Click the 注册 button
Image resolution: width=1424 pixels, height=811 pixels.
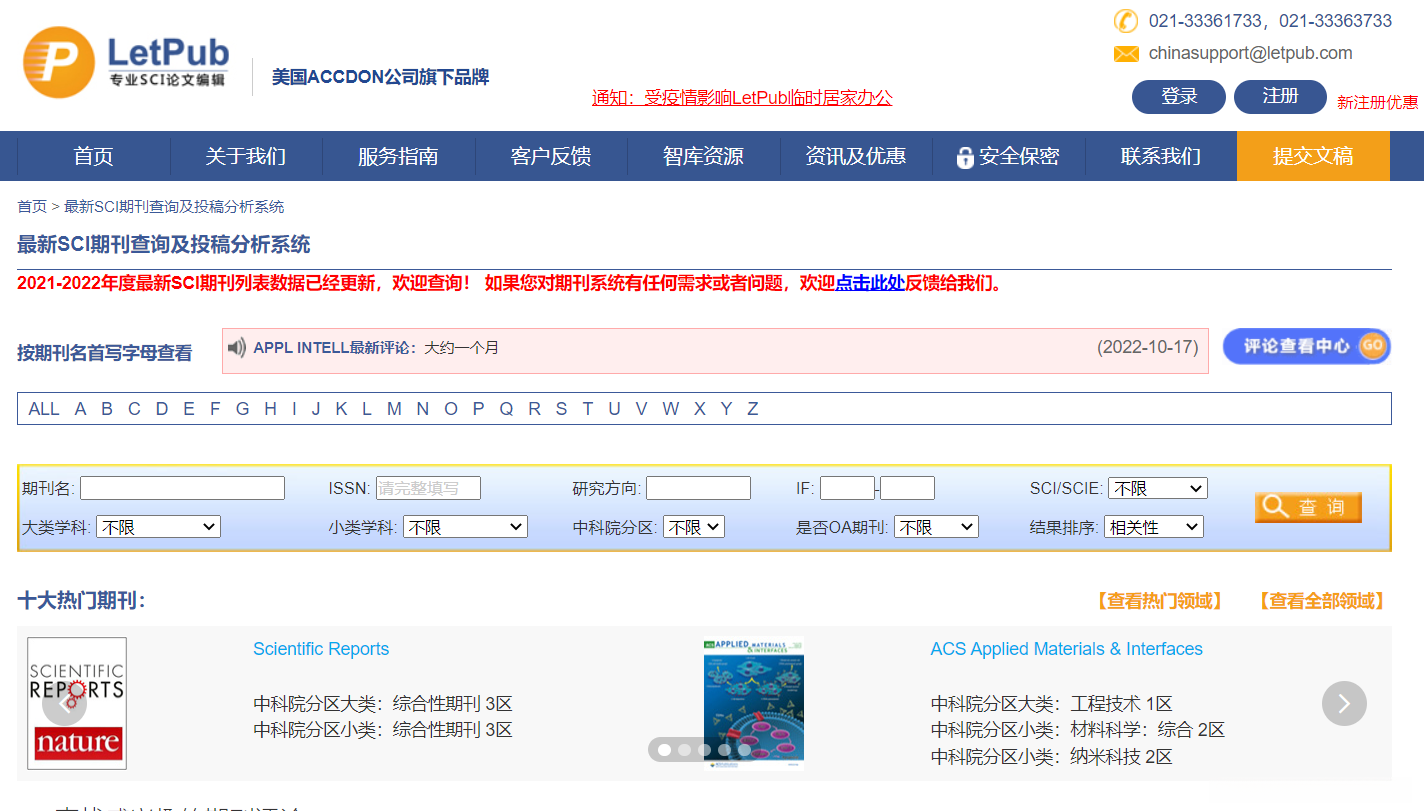(x=1280, y=97)
